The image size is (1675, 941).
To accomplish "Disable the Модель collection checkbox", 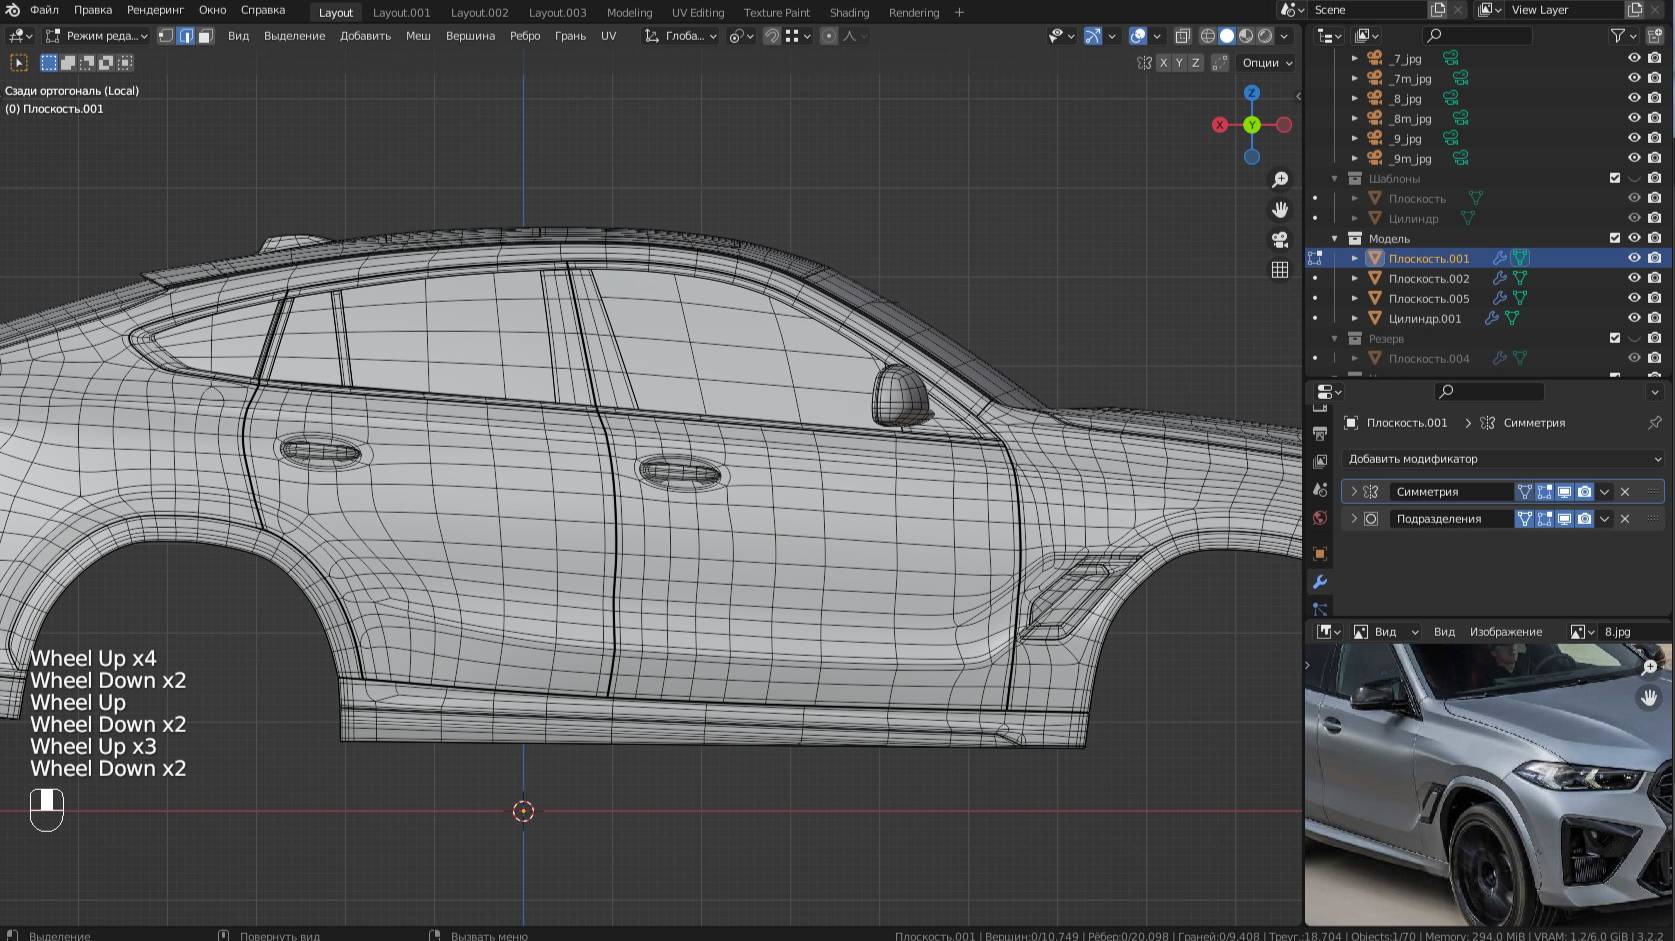I will pos(1615,238).
